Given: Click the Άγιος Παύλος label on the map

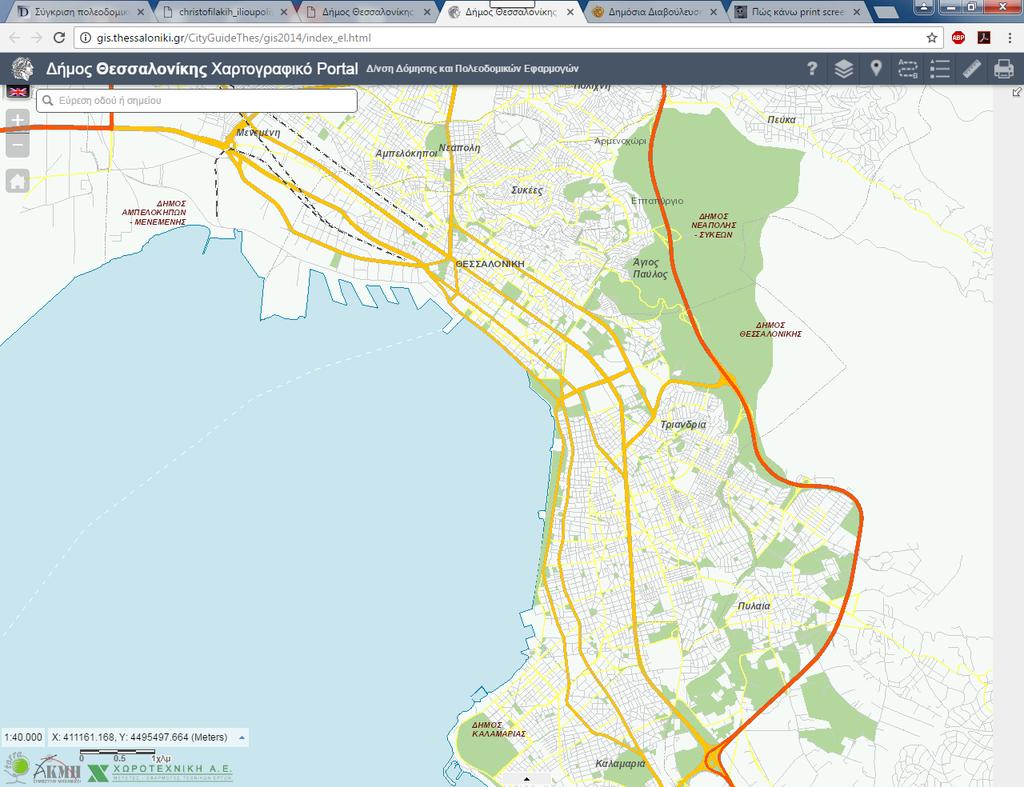Looking at the screenshot, I should pos(650,268).
